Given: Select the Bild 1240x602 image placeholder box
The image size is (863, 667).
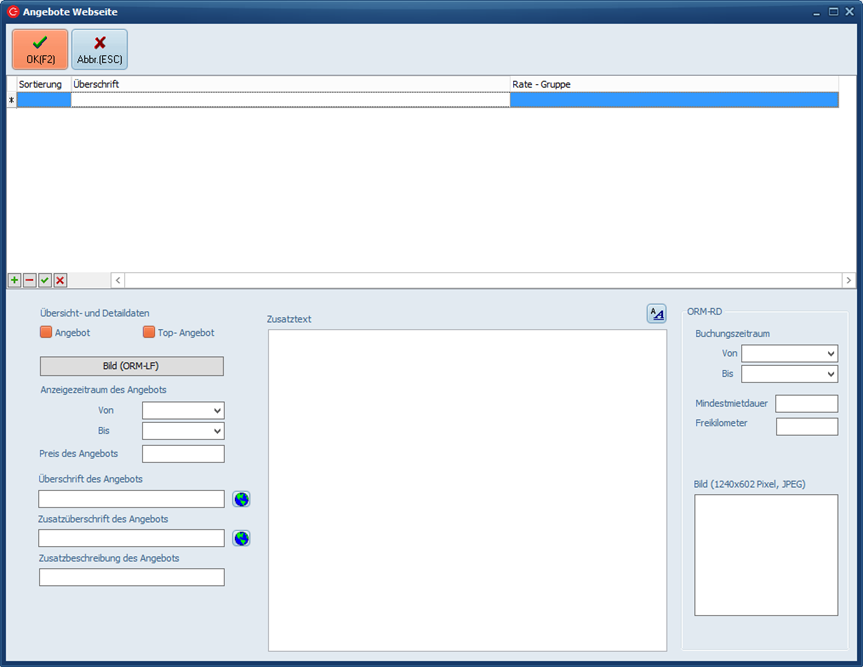Looking at the screenshot, I should [766, 555].
